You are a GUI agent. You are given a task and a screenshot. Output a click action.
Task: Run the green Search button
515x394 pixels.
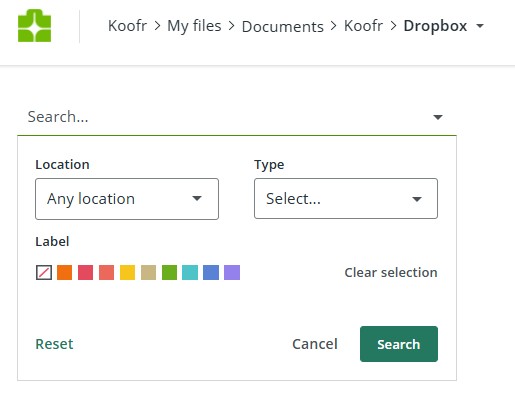click(x=399, y=344)
